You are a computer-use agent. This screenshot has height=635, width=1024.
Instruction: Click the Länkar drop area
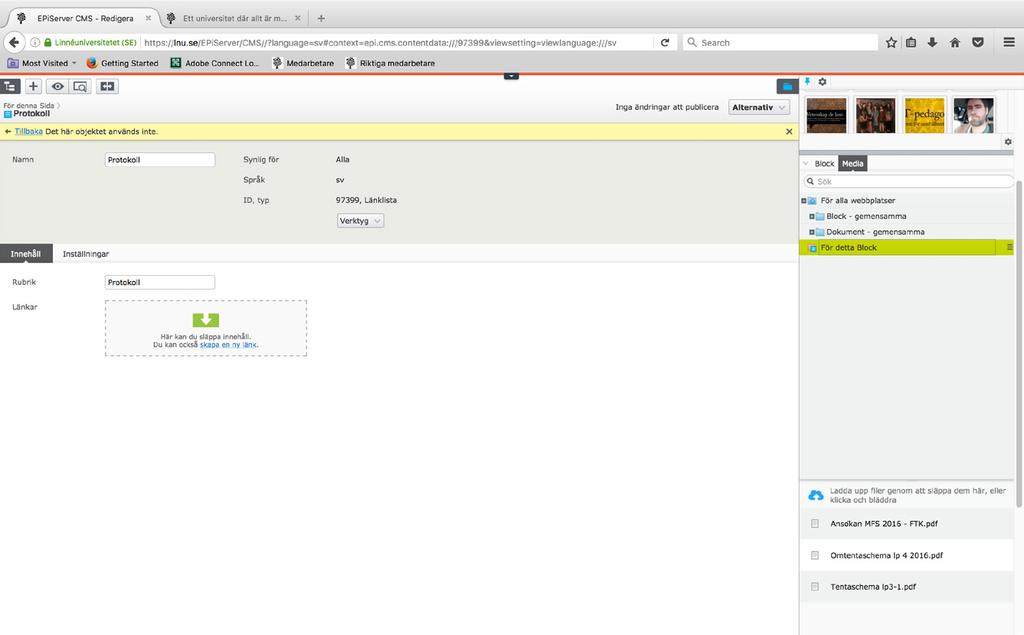click(206, 328)
